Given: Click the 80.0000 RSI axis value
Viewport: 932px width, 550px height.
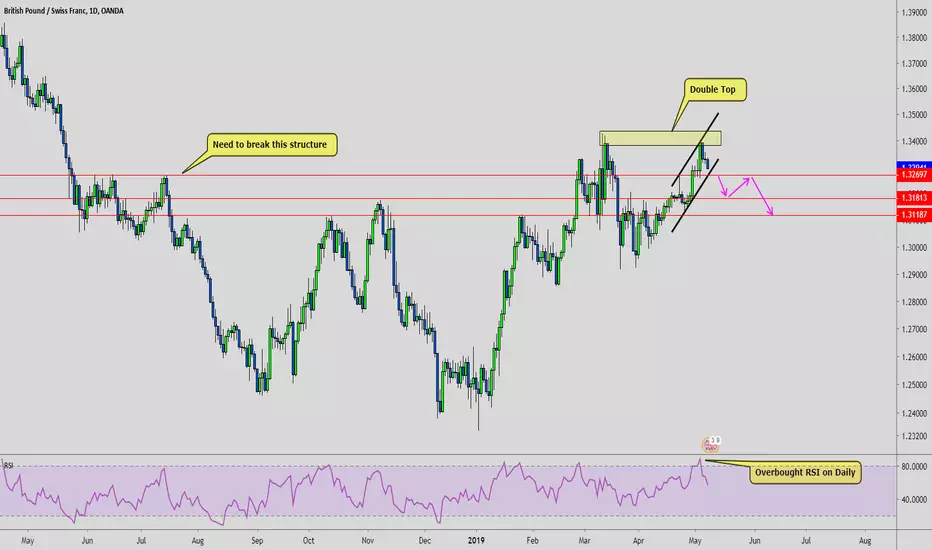Looking at the screenshot, I should 914,467.
